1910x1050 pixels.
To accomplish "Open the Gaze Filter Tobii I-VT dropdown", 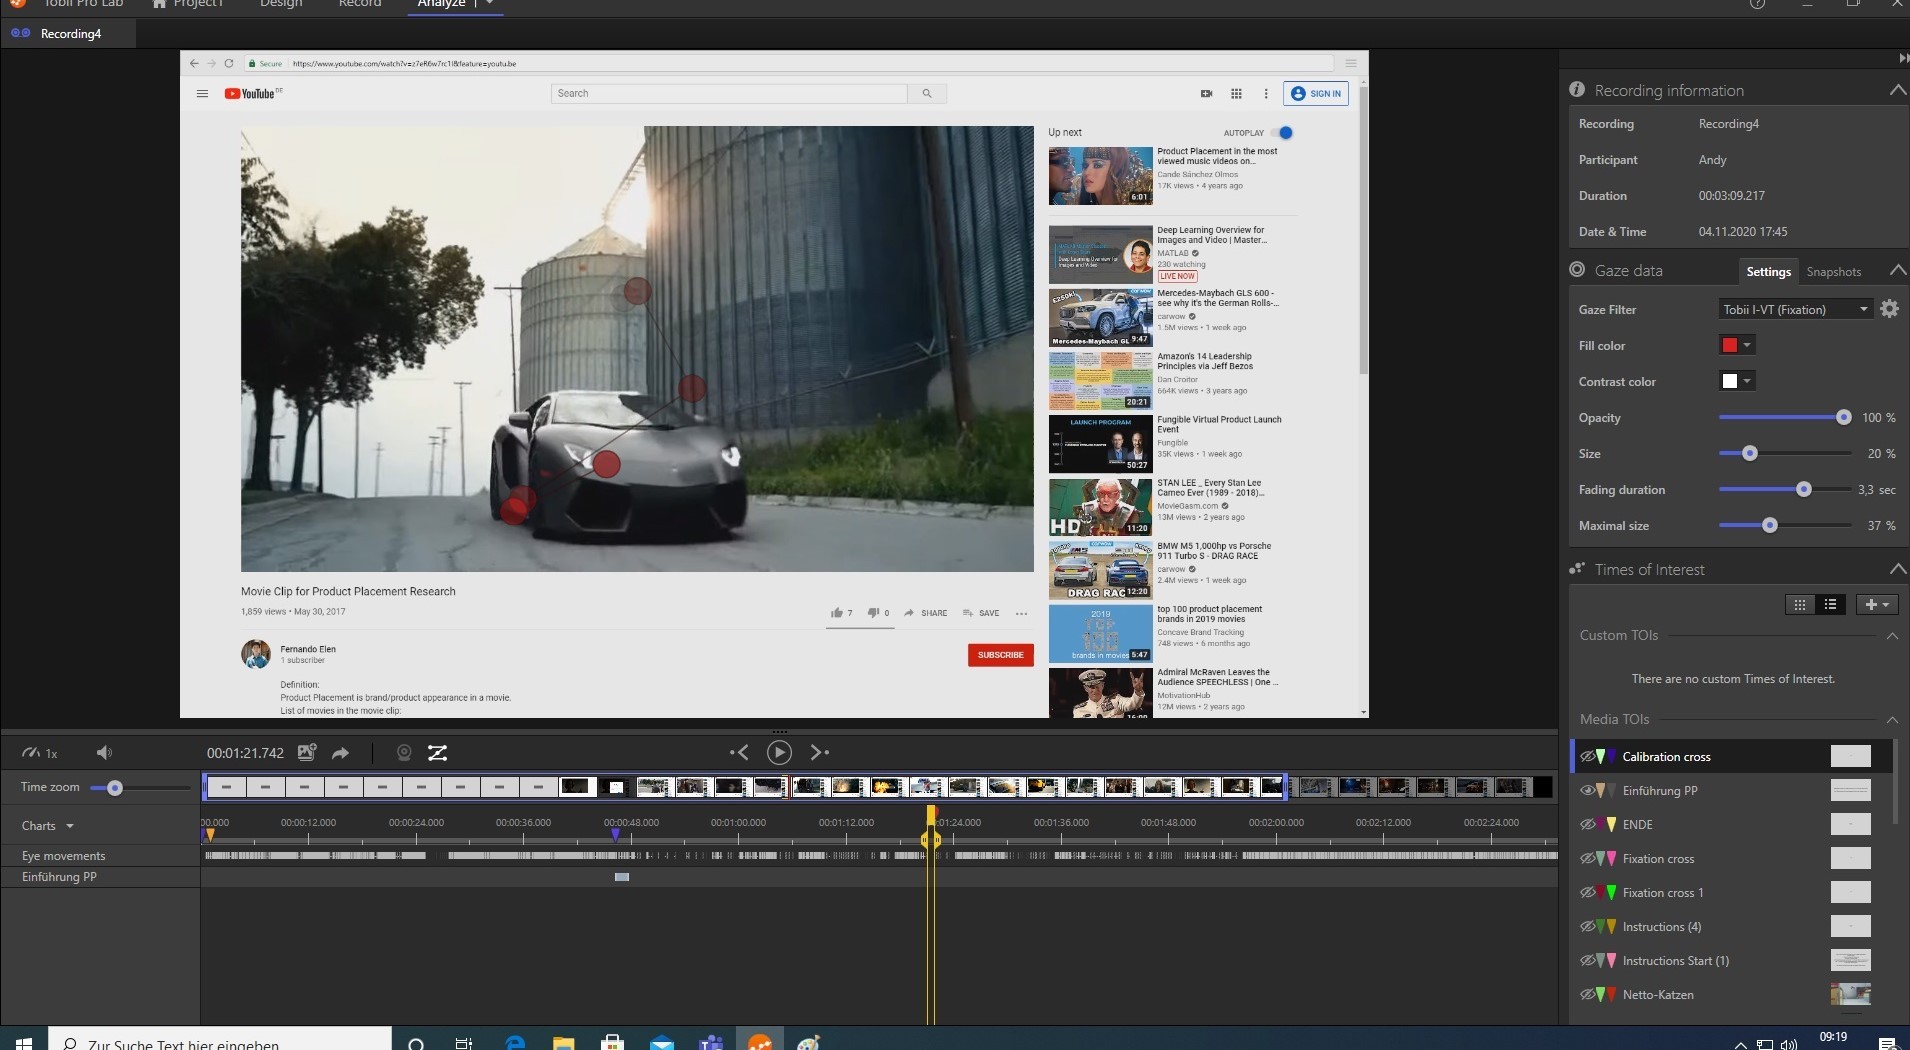I will point(1794,309).
